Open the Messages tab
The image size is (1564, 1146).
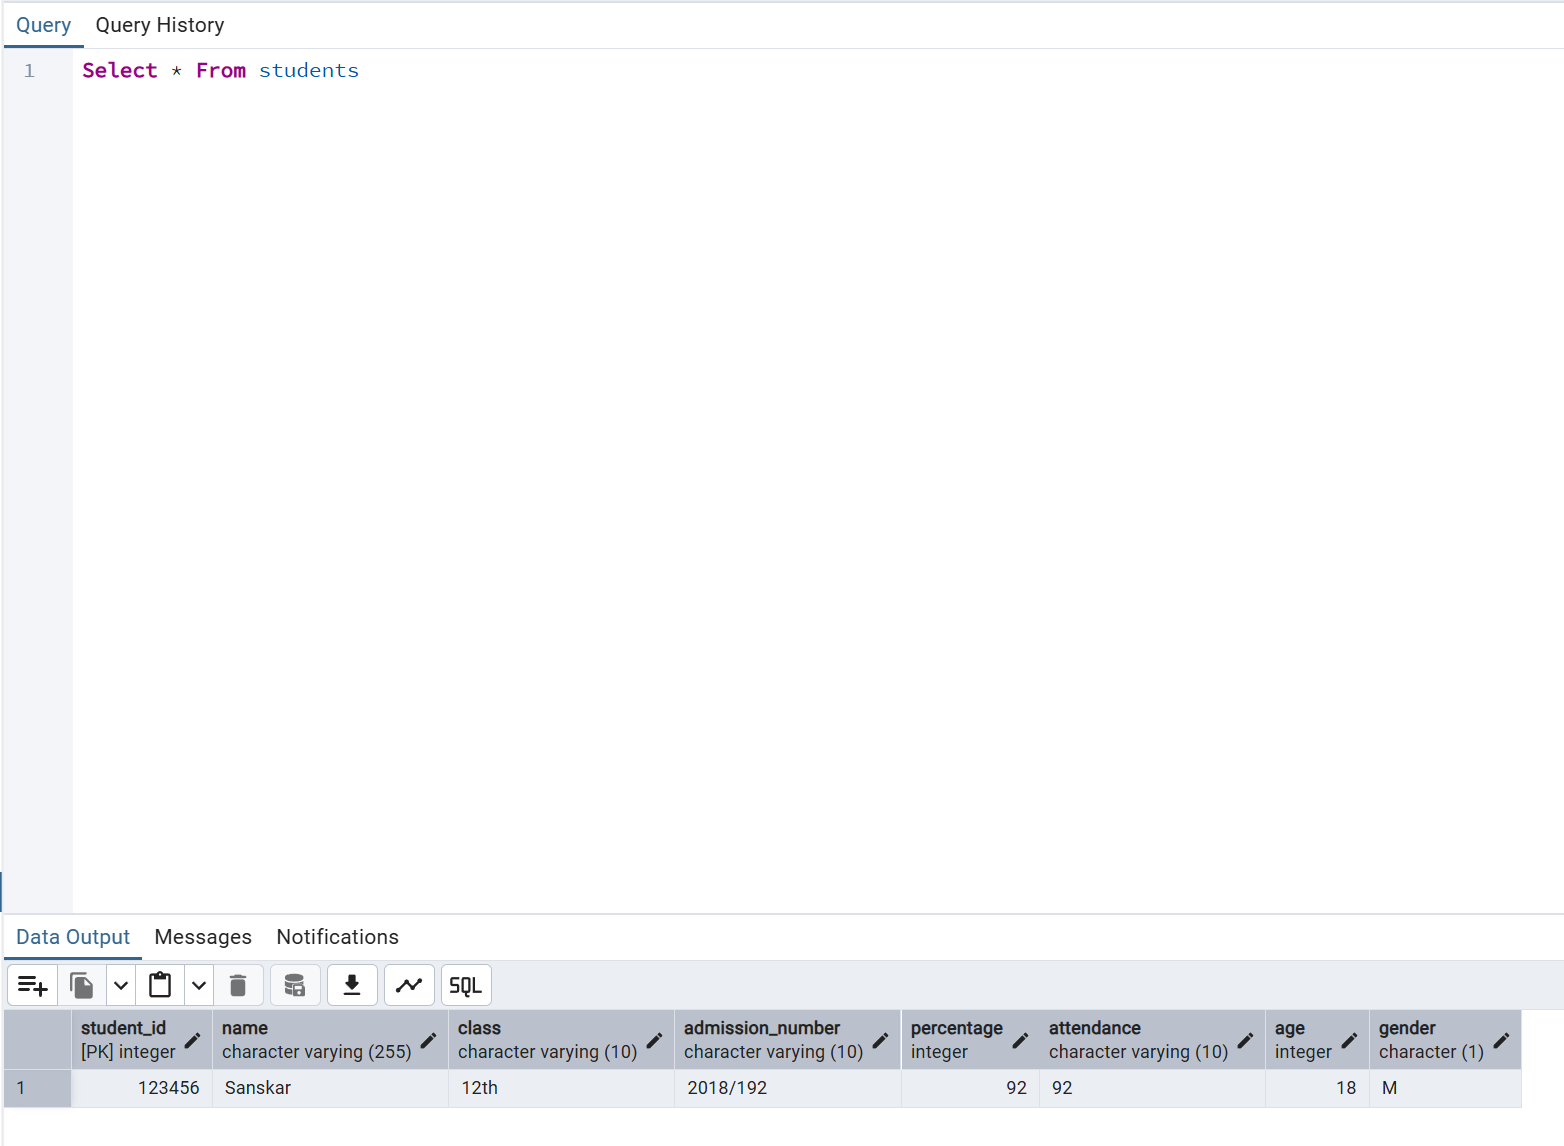click(x=203, y=937)
